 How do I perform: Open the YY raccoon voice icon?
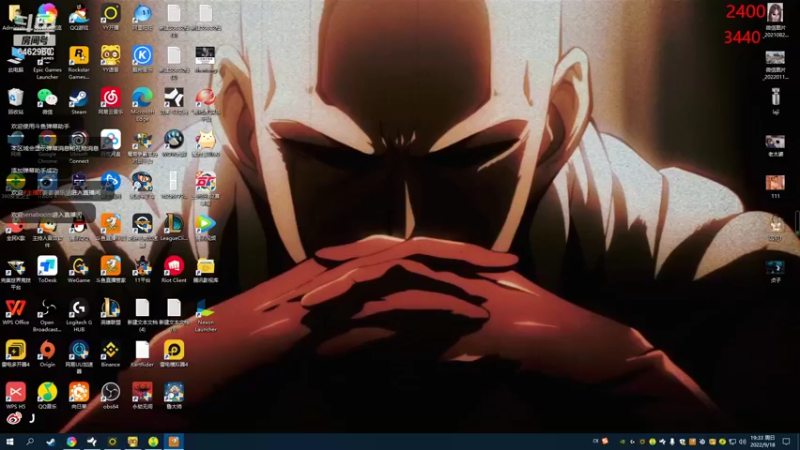point(110,59)
